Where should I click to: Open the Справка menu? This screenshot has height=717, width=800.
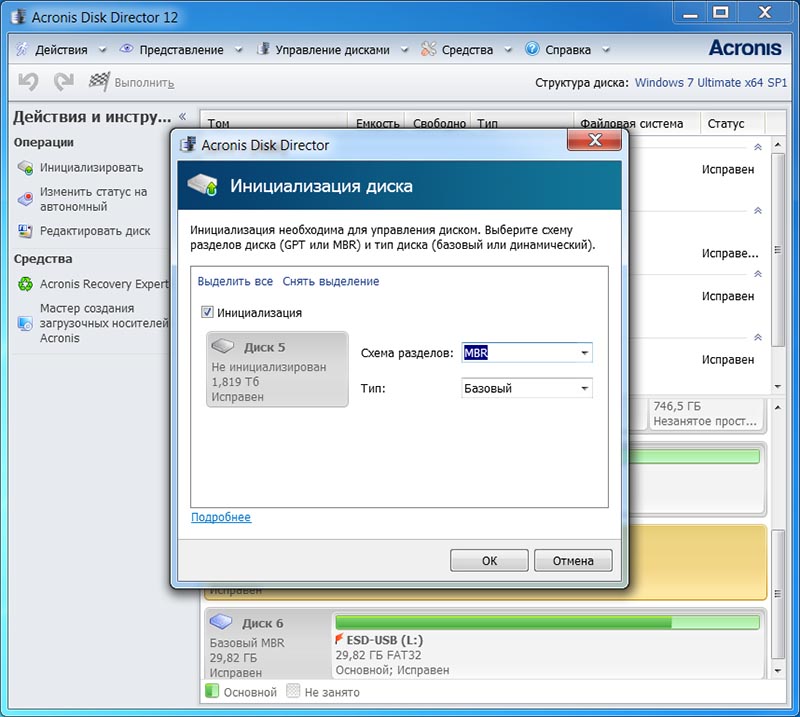click(568, 50)
